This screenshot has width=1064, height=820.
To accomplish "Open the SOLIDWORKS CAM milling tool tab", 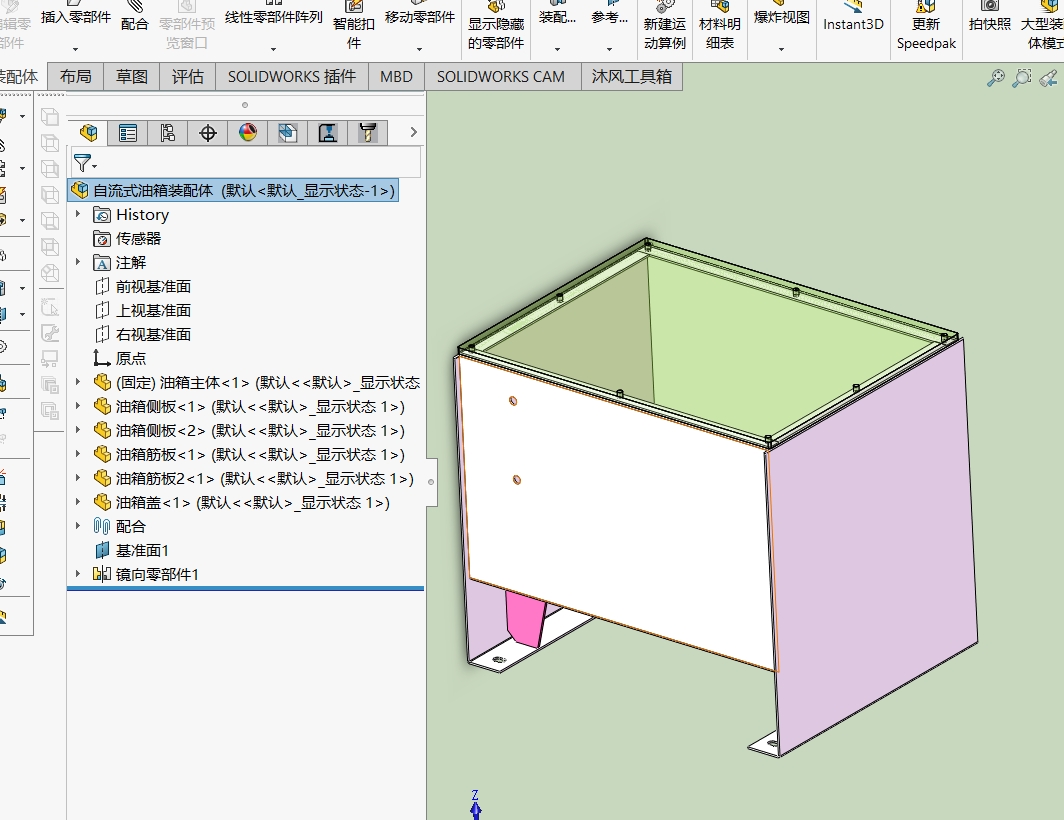I will click(x=368, y=133).
